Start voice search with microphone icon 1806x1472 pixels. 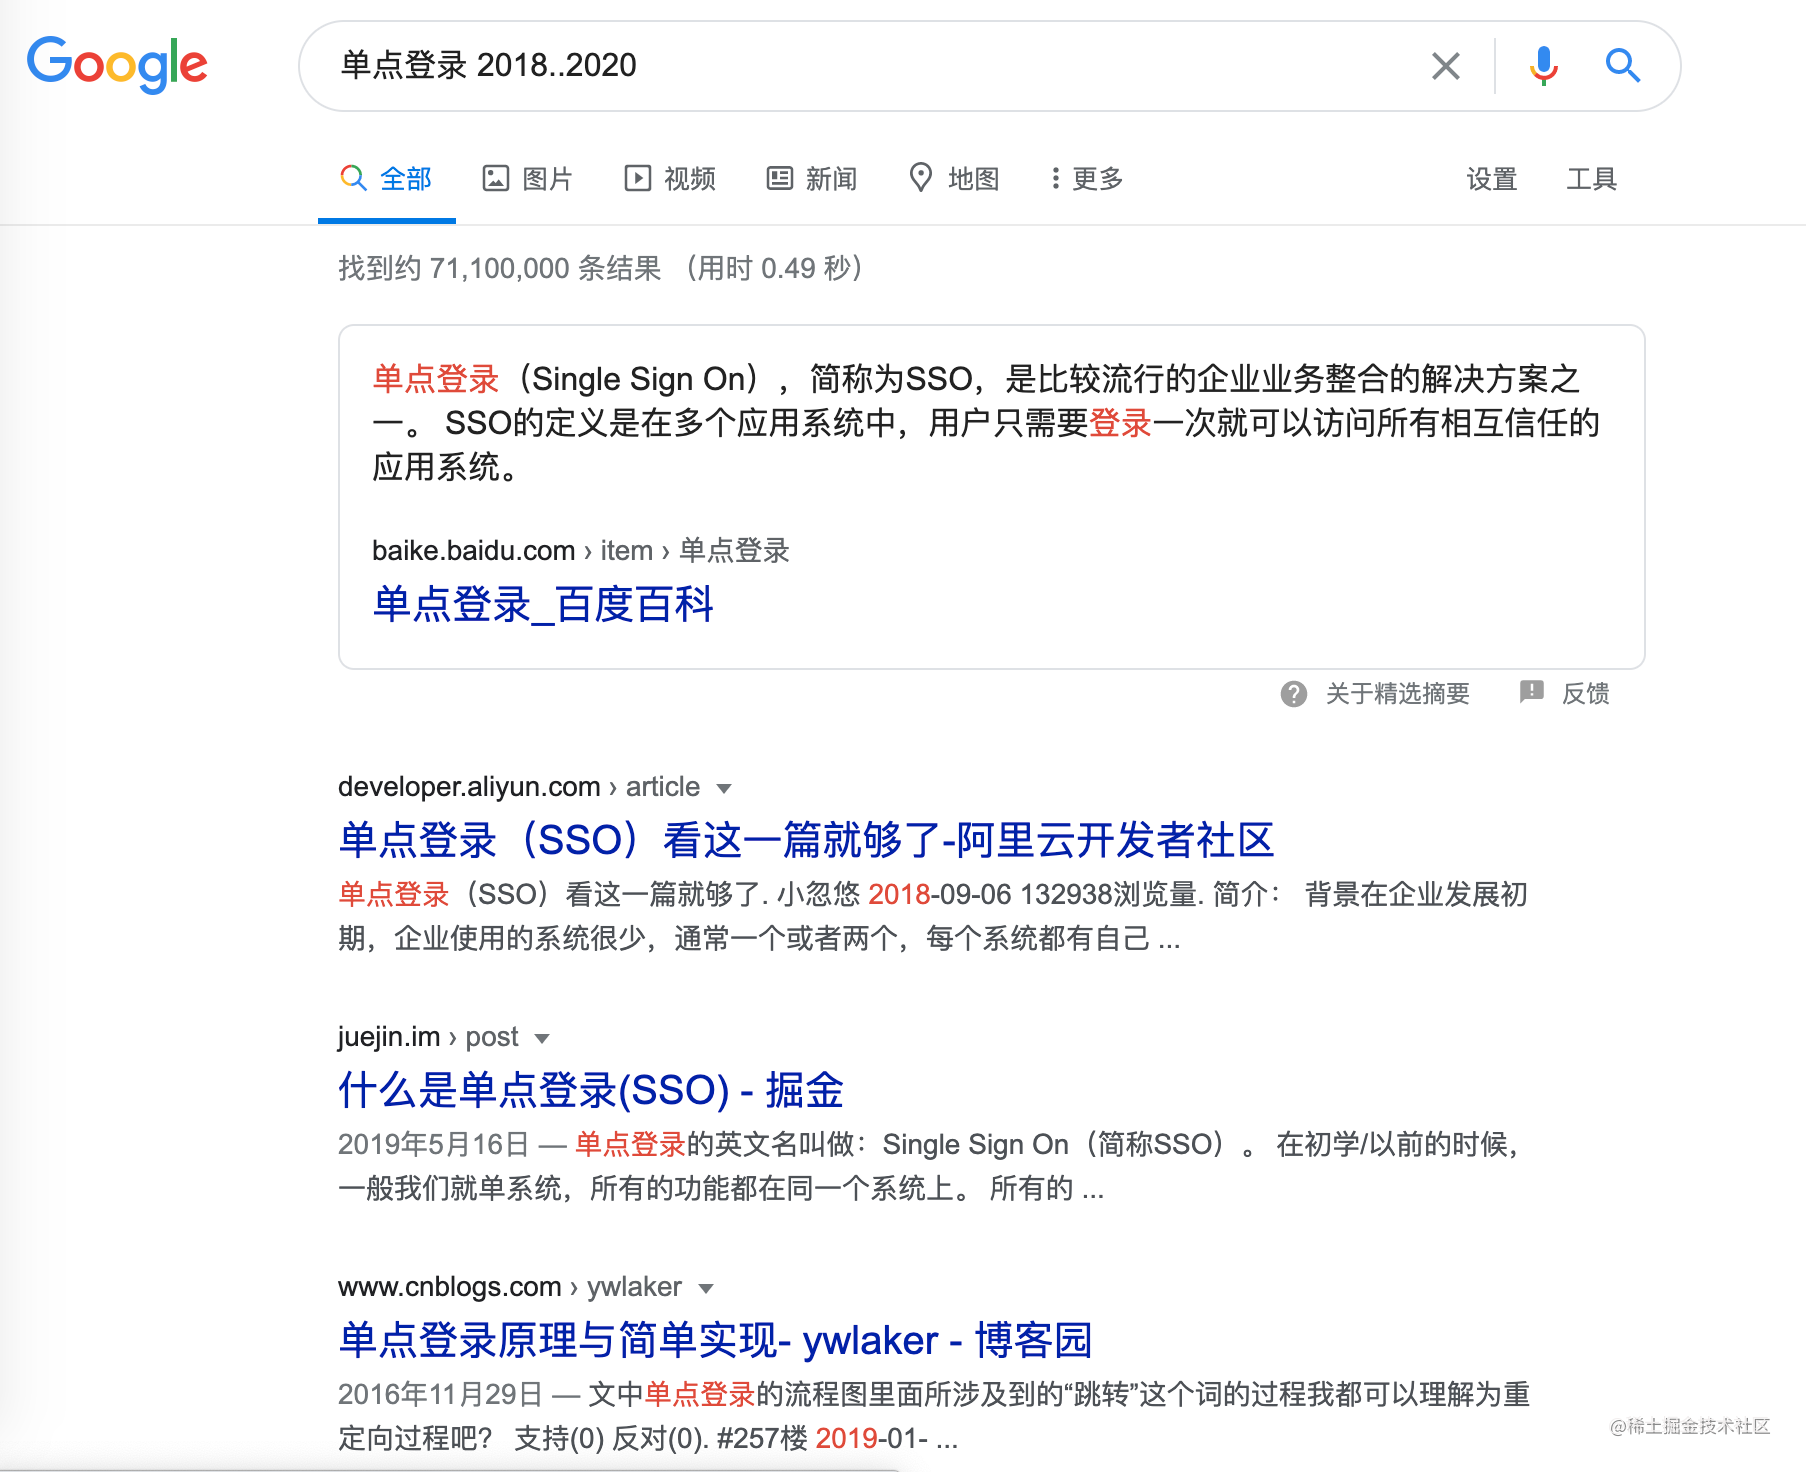tap(1543, 66)
